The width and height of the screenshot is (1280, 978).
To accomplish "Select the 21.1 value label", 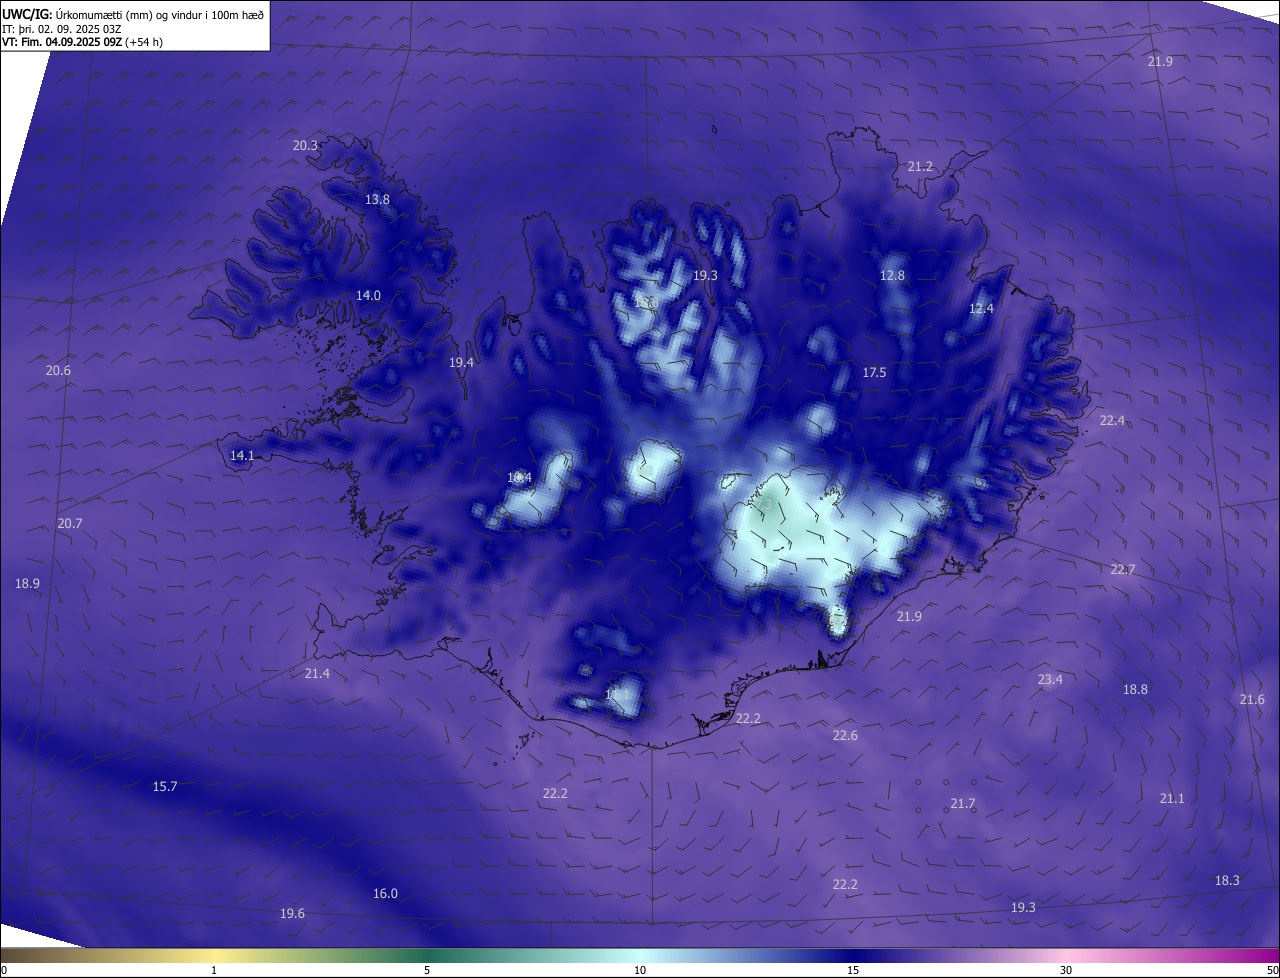I will tap(1172, 799).
